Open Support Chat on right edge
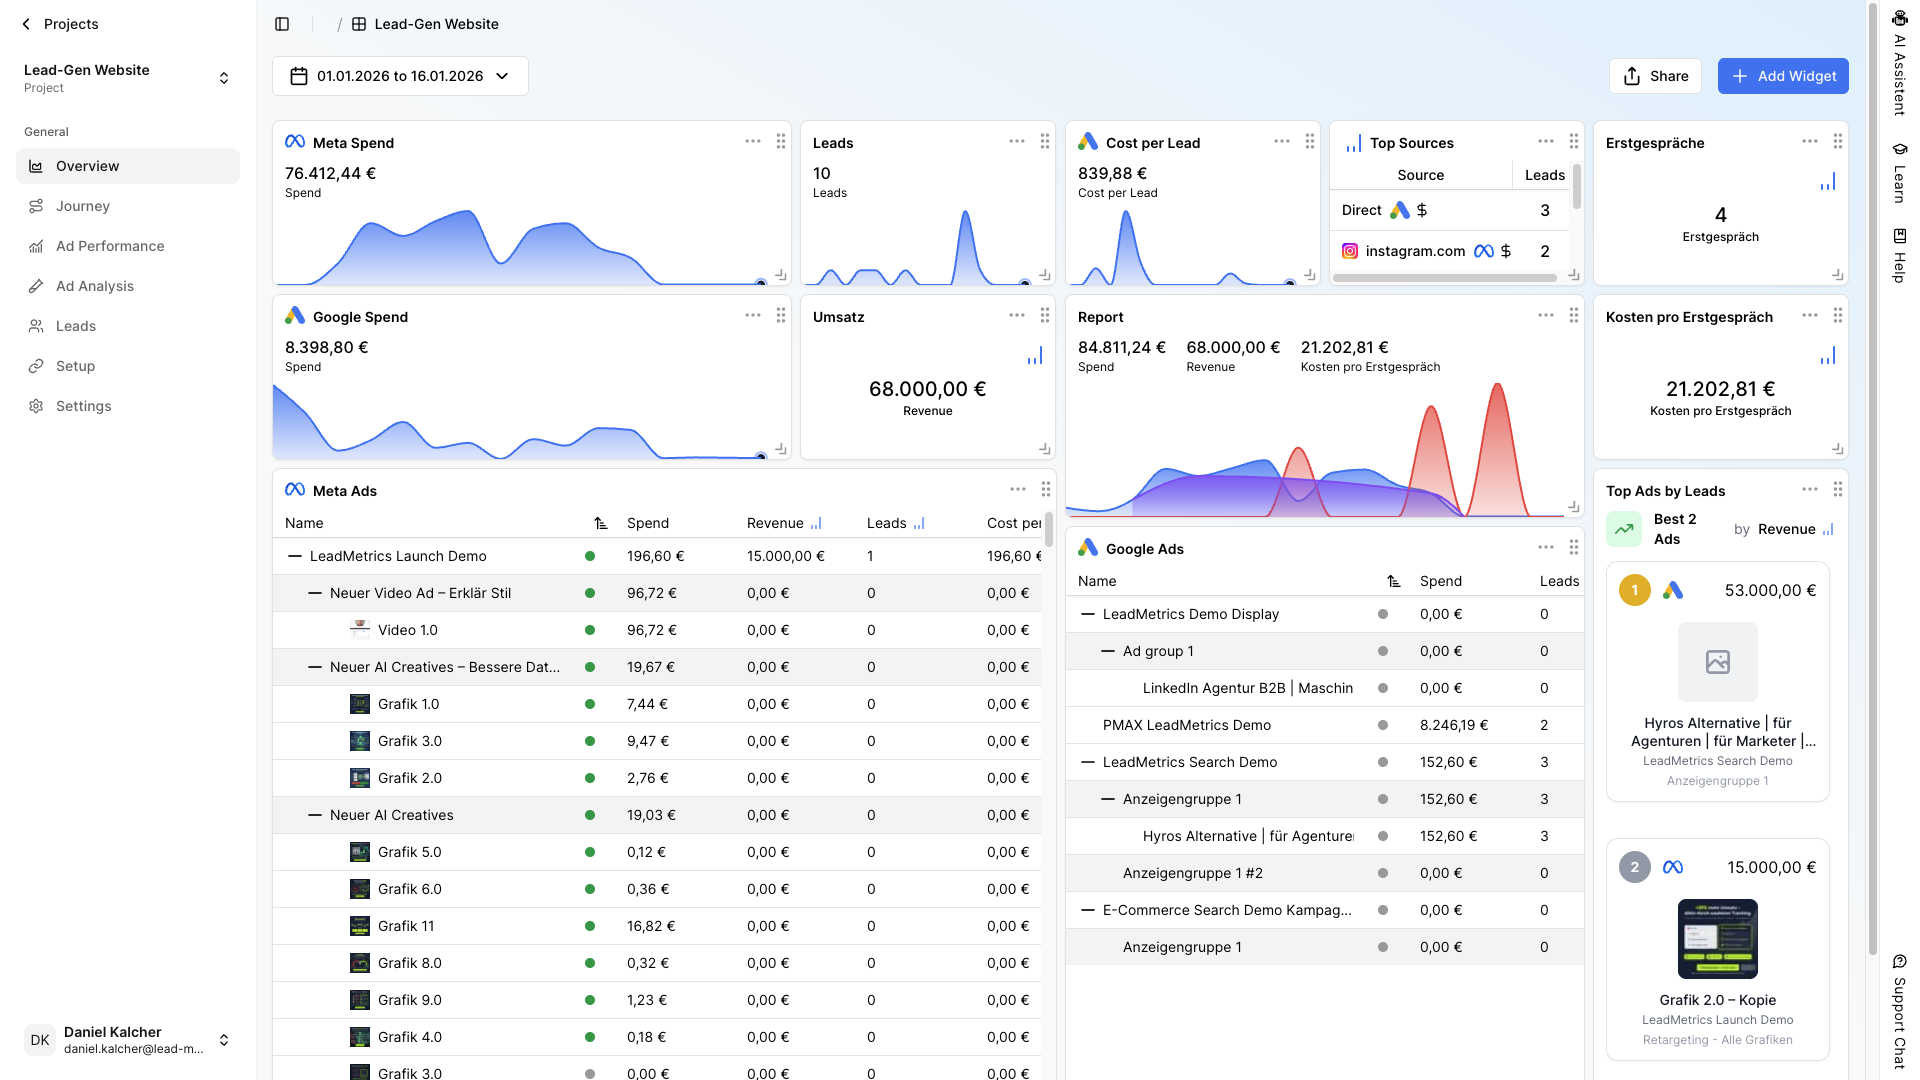 click(1899, 1010)
